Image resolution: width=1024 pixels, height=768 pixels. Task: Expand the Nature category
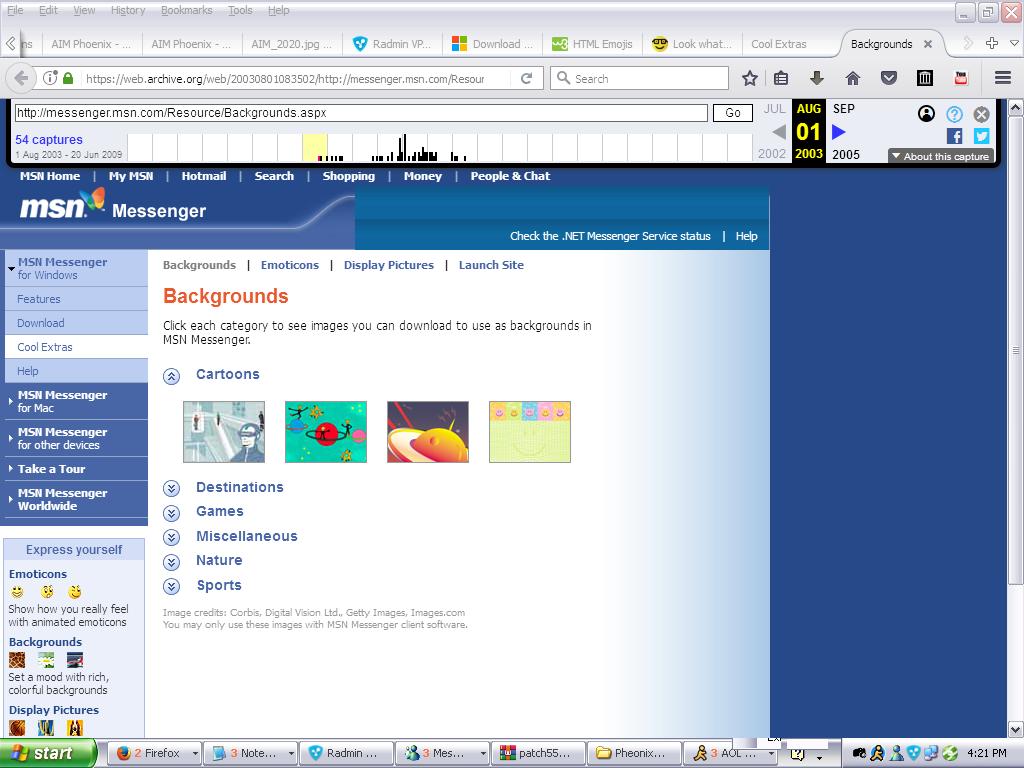171,562
